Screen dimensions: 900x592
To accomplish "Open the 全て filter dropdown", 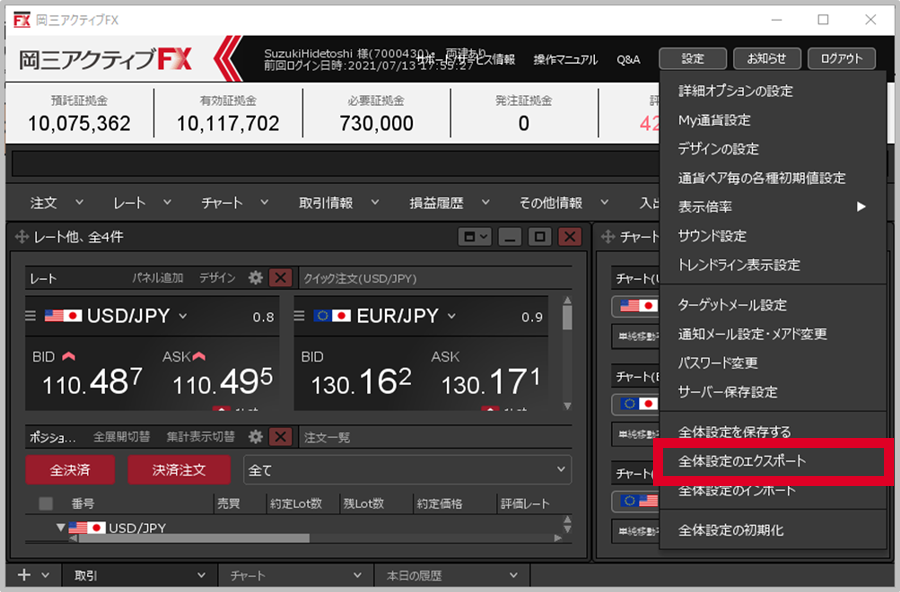I will 408,470.
